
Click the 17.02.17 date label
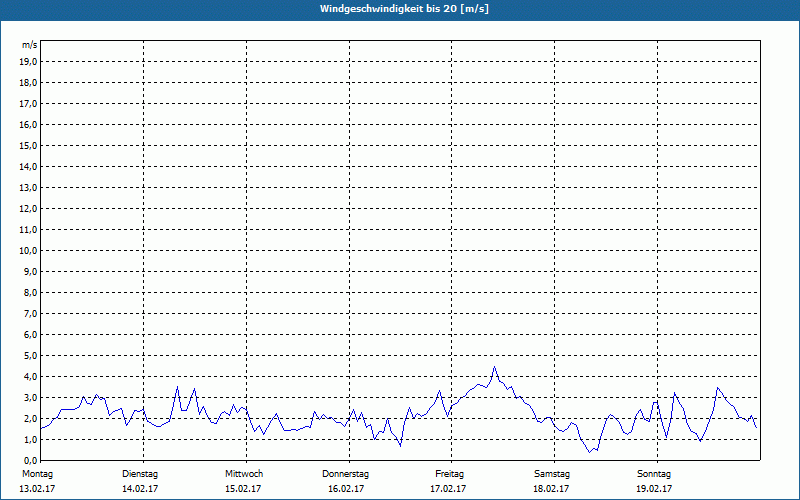click(x=449, y=489)
